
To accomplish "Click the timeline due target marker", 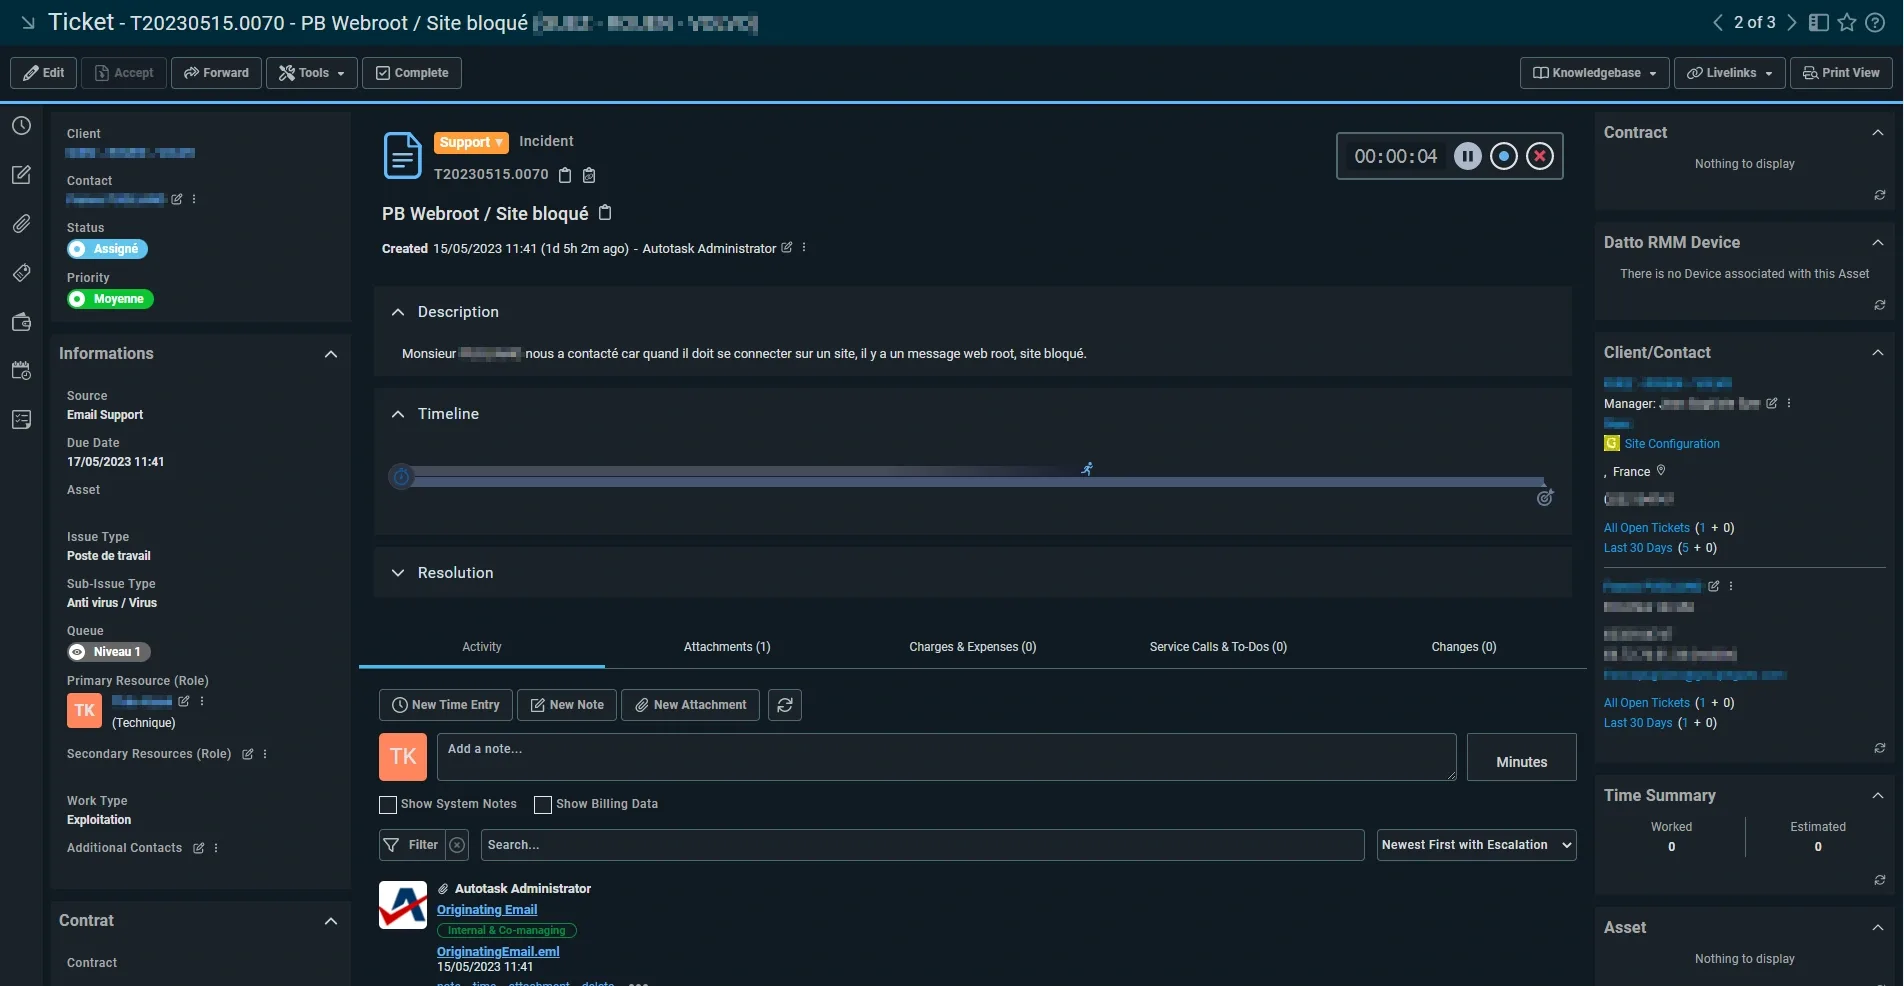I will tap(1545, 497).
